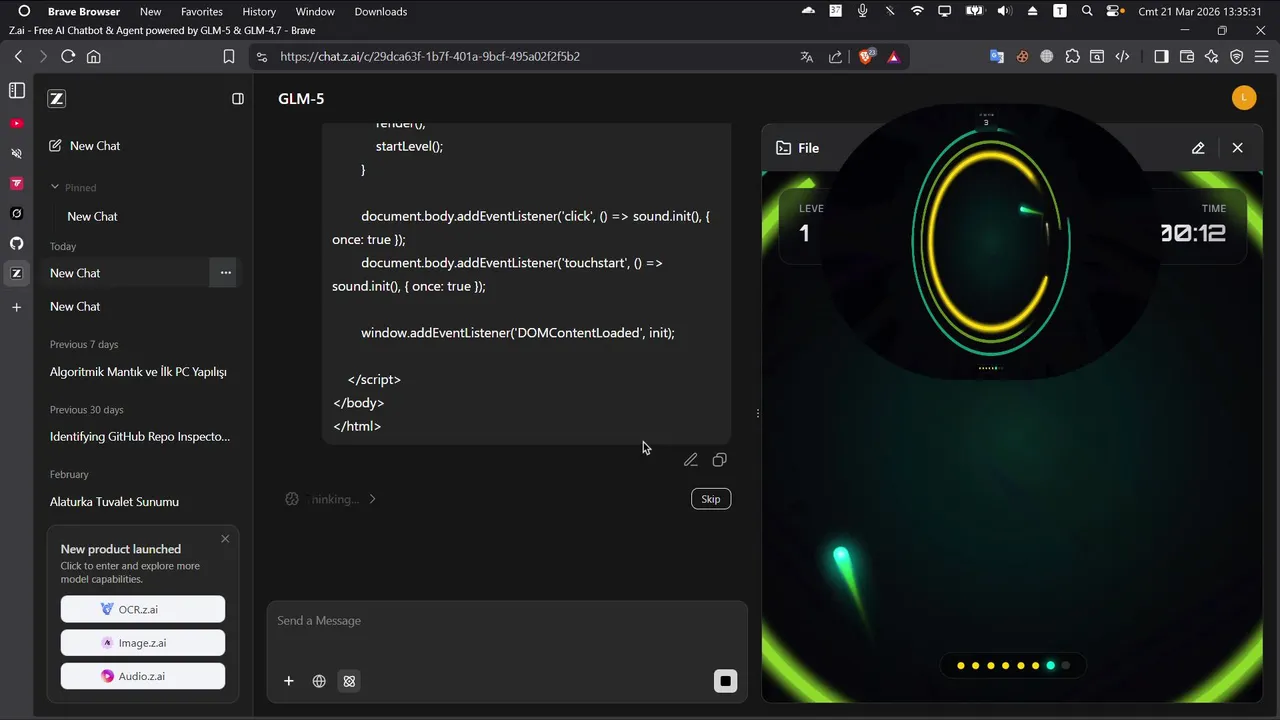This screenshot has height=720, width=1280.
Task: Open Brave Shields lion icon
Action: (x=866, y=57)
